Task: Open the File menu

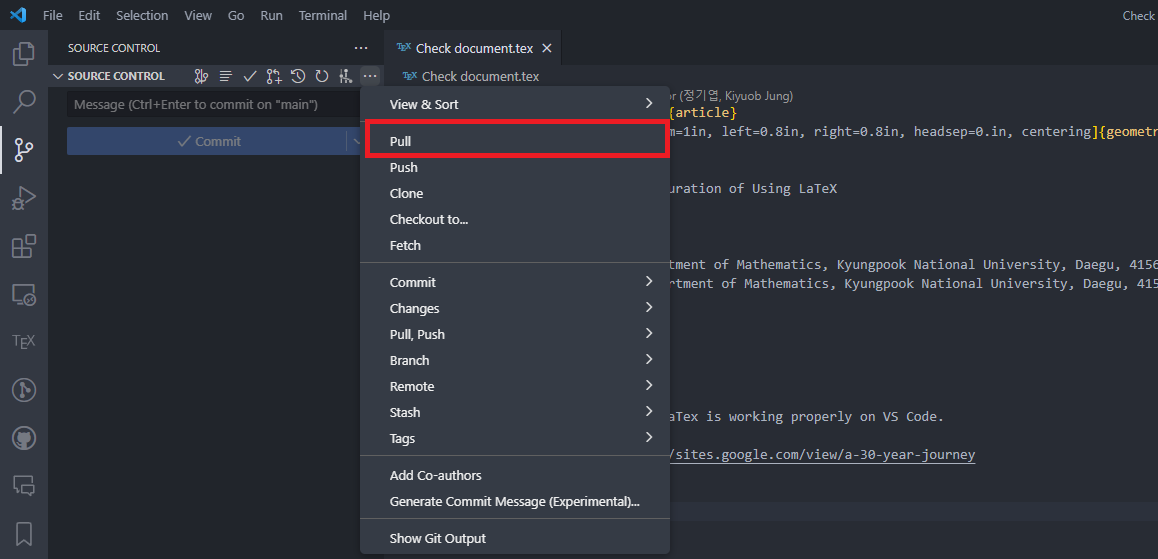Action: pyautogui.click(x=52, y=16)
